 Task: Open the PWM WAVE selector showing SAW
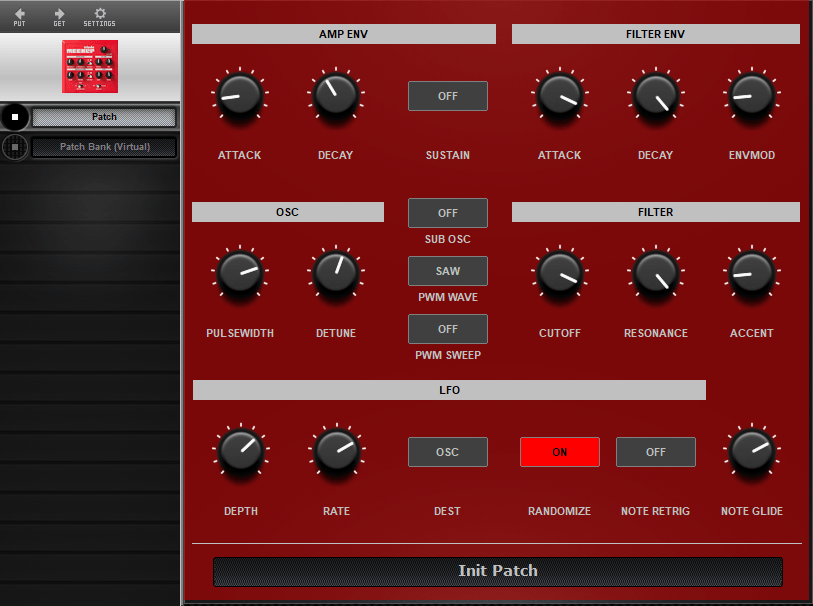pyautogui.click(x=447, y=270)
